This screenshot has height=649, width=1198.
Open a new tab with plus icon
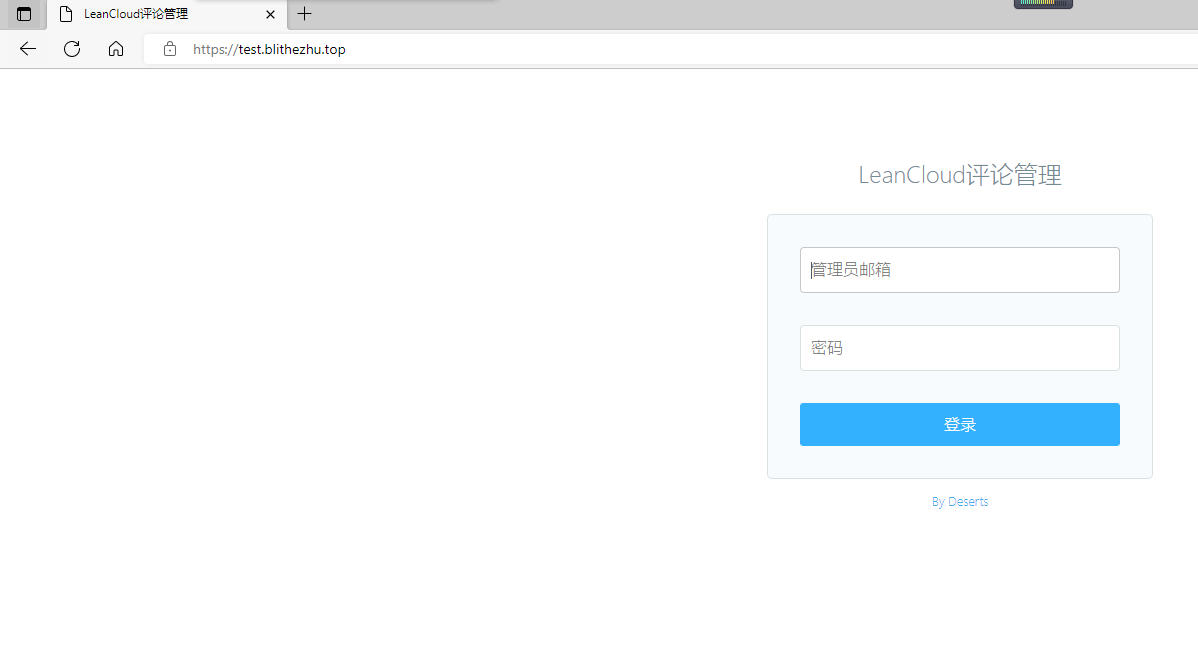point(305,14)
